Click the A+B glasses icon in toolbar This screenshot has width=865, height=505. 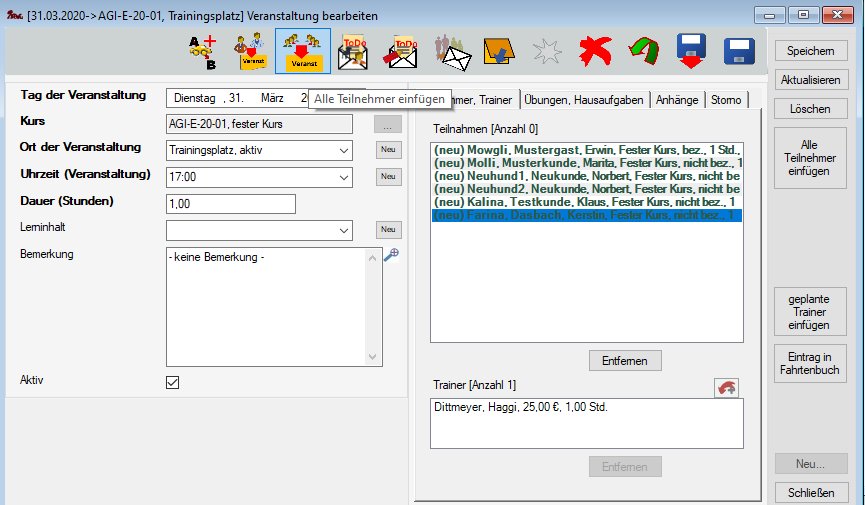(205, 51)
